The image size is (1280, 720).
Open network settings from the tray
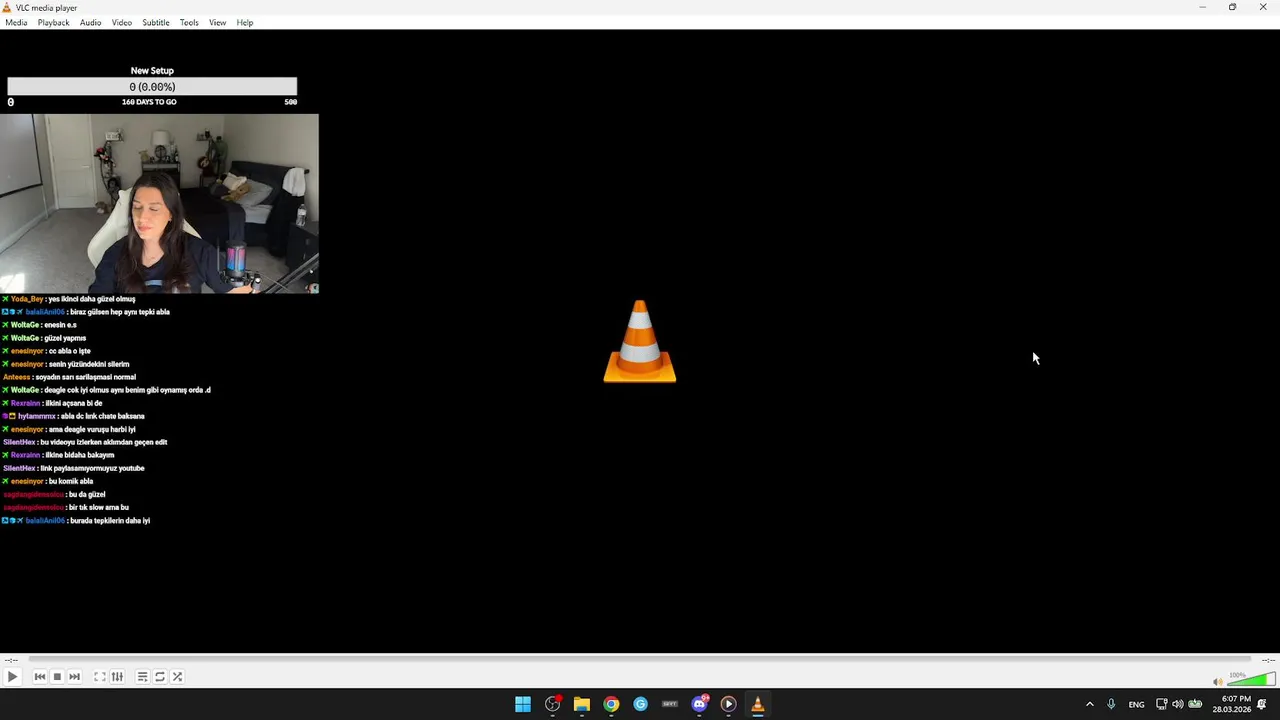[x=1162, y=704]
